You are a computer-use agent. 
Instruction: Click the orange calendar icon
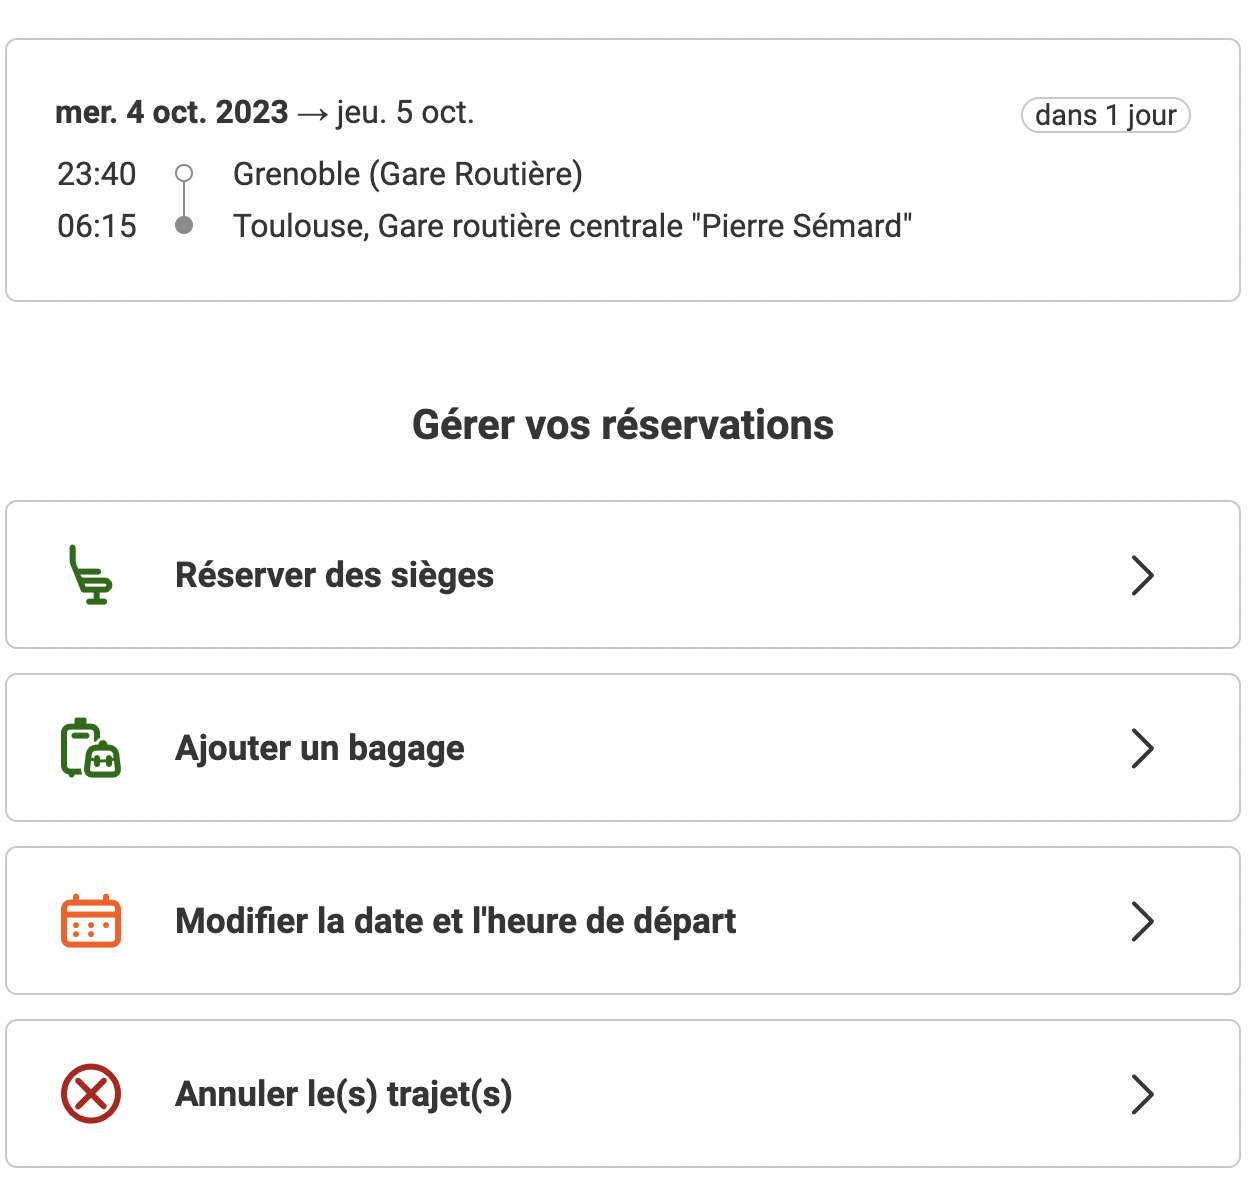click(x=91, y=921)
